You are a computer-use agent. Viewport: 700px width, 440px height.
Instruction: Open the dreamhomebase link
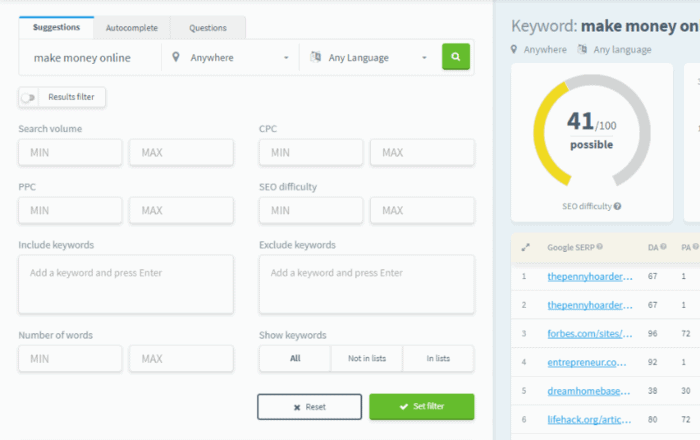coord(589,391)
